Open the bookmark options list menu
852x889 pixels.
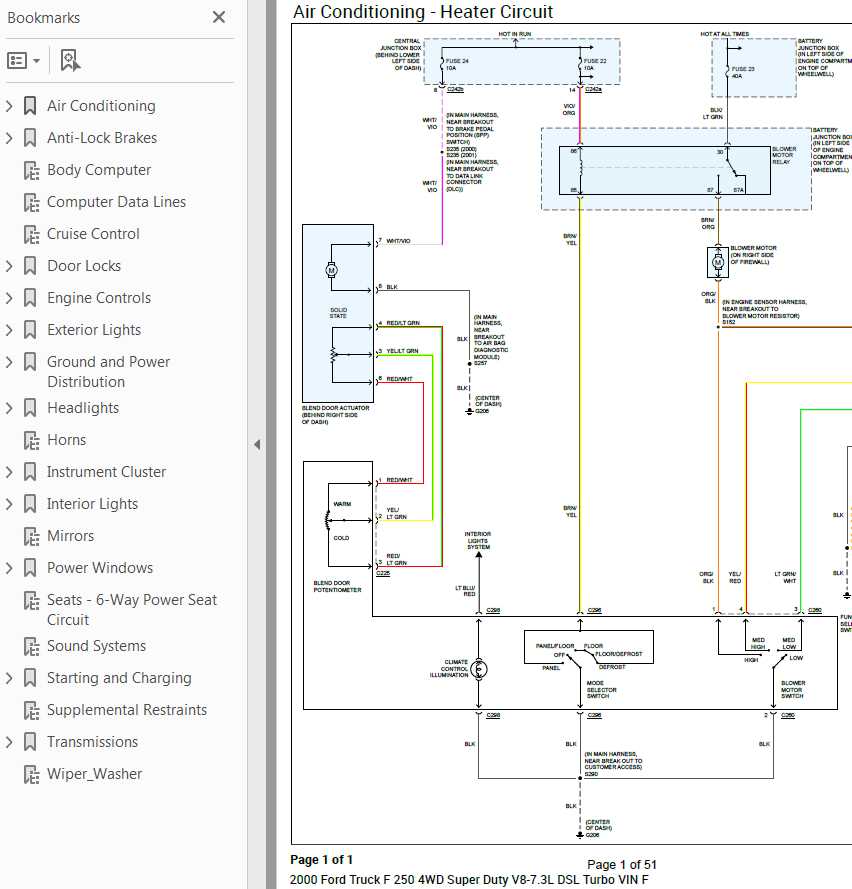pos(23,60)
